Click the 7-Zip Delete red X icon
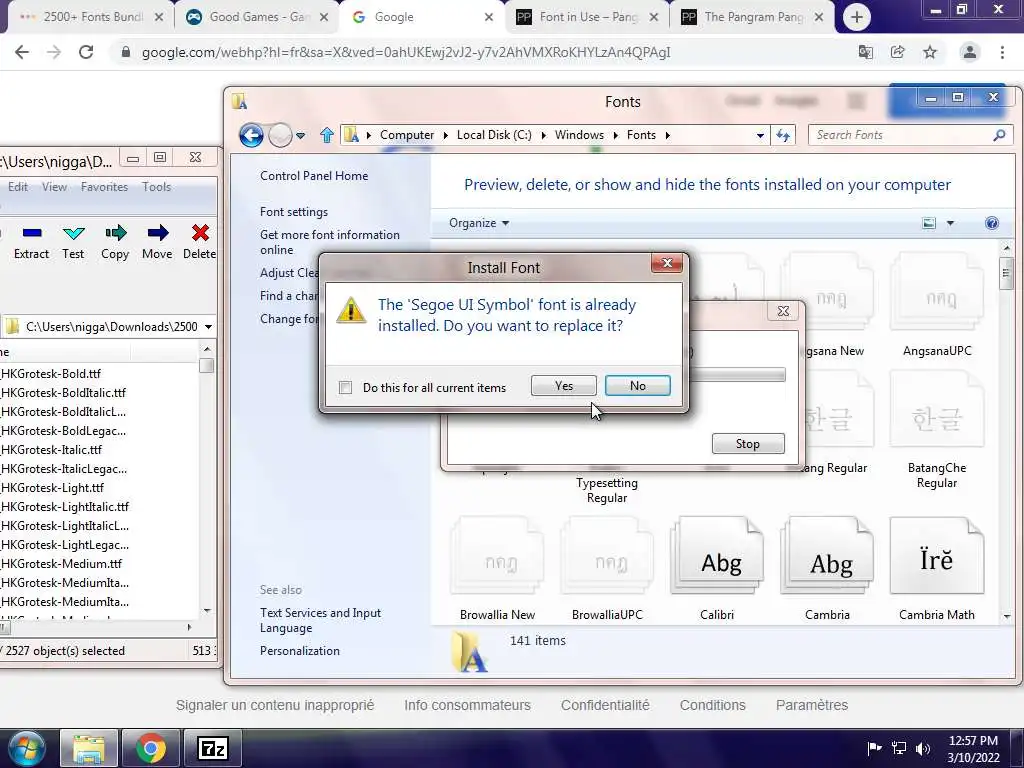This screenshot has height=768, width=1024. click(200, 232)
